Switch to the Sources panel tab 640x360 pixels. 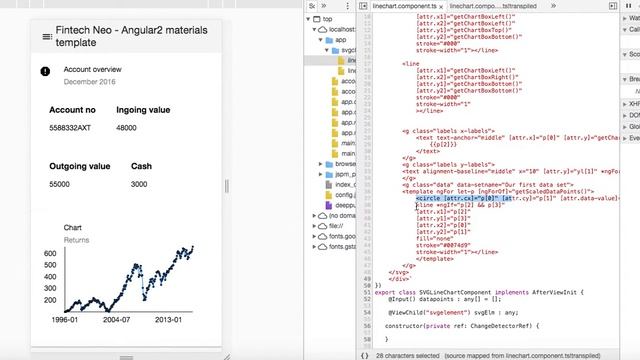tap(312, 6)
